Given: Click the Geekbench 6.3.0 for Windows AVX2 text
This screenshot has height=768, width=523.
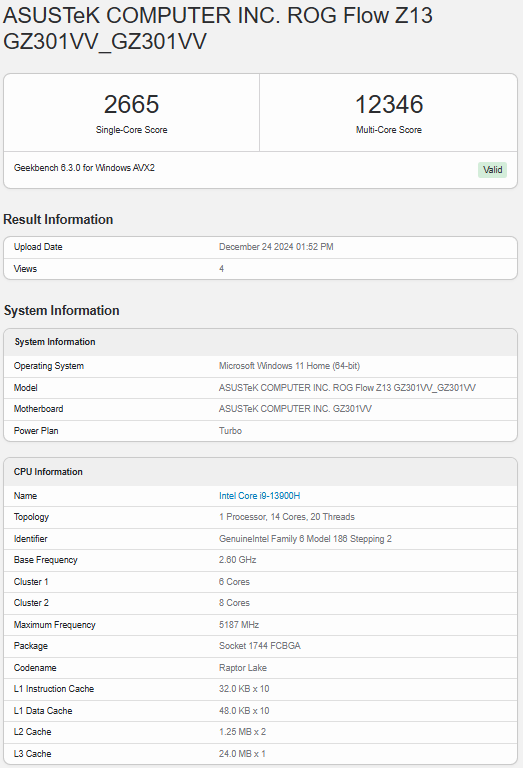Looking at the screenshot, I should click(84, 168).
